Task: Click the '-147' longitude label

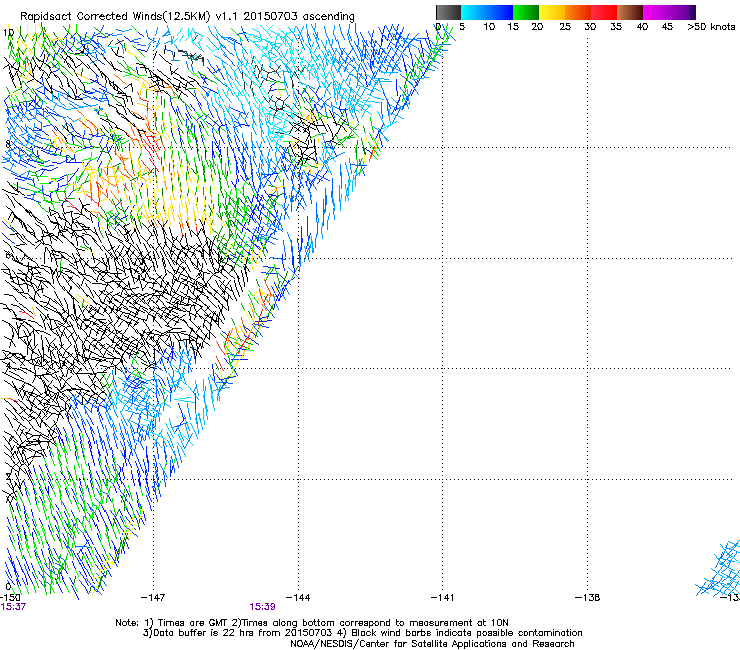Action: [x=153, y=598]
